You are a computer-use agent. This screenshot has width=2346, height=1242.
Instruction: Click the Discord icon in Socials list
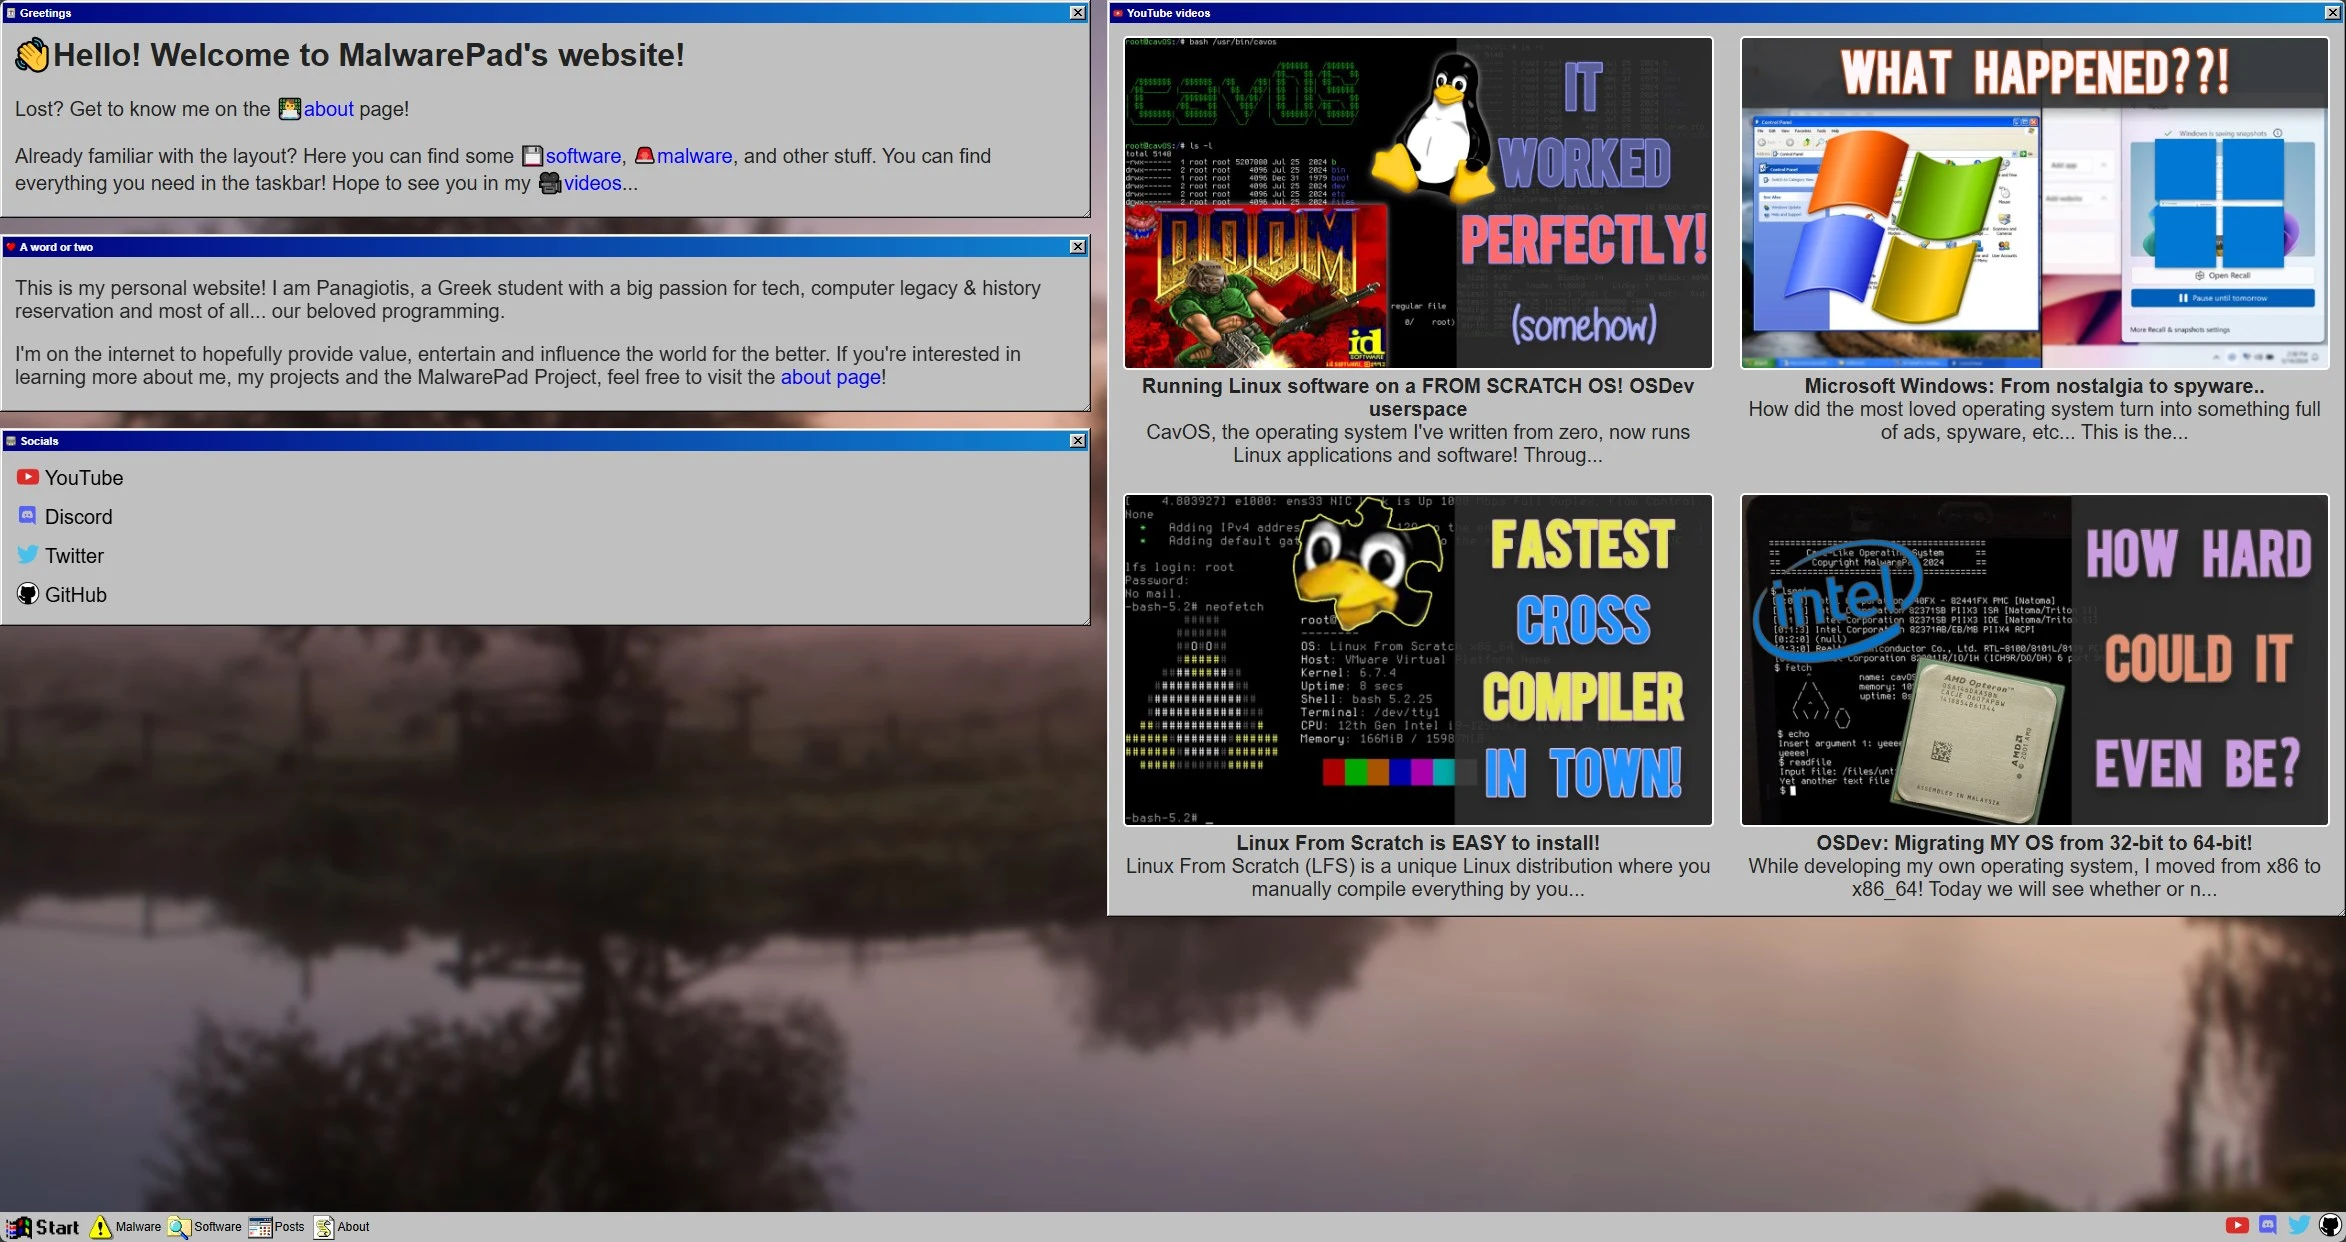pyautogui.click(x=27, y=515)
